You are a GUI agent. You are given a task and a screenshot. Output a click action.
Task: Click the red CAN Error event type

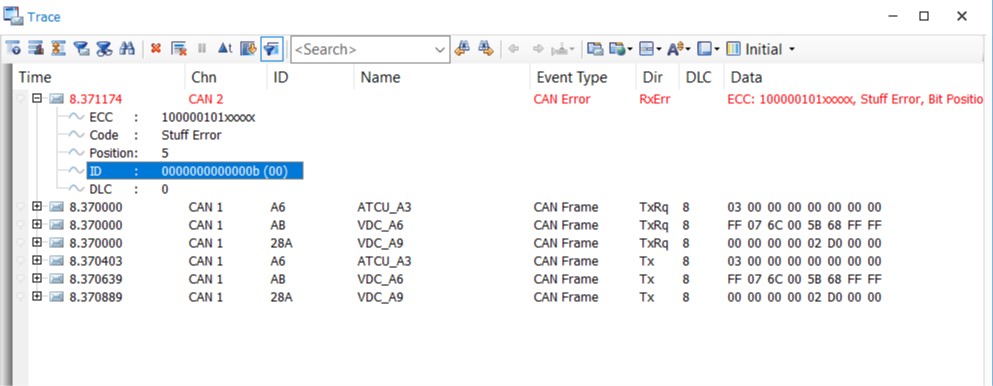click(562, 99)
